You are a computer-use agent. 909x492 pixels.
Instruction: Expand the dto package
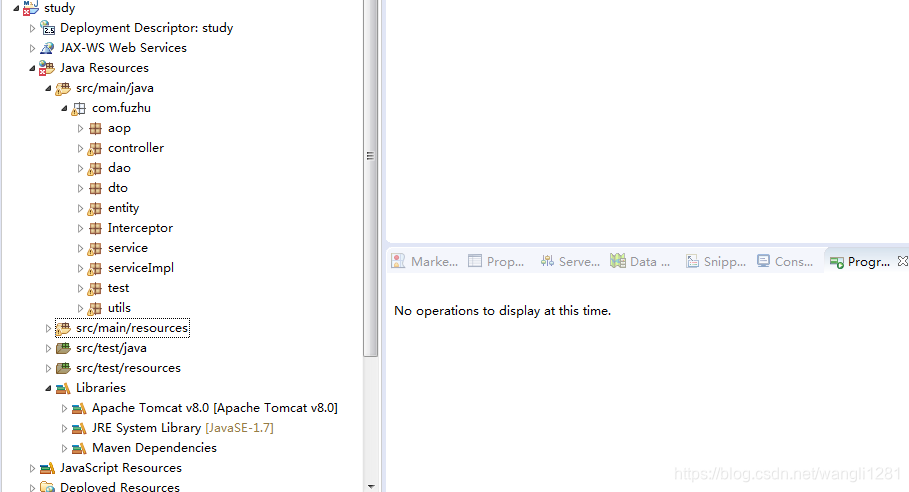click(81, 188)
